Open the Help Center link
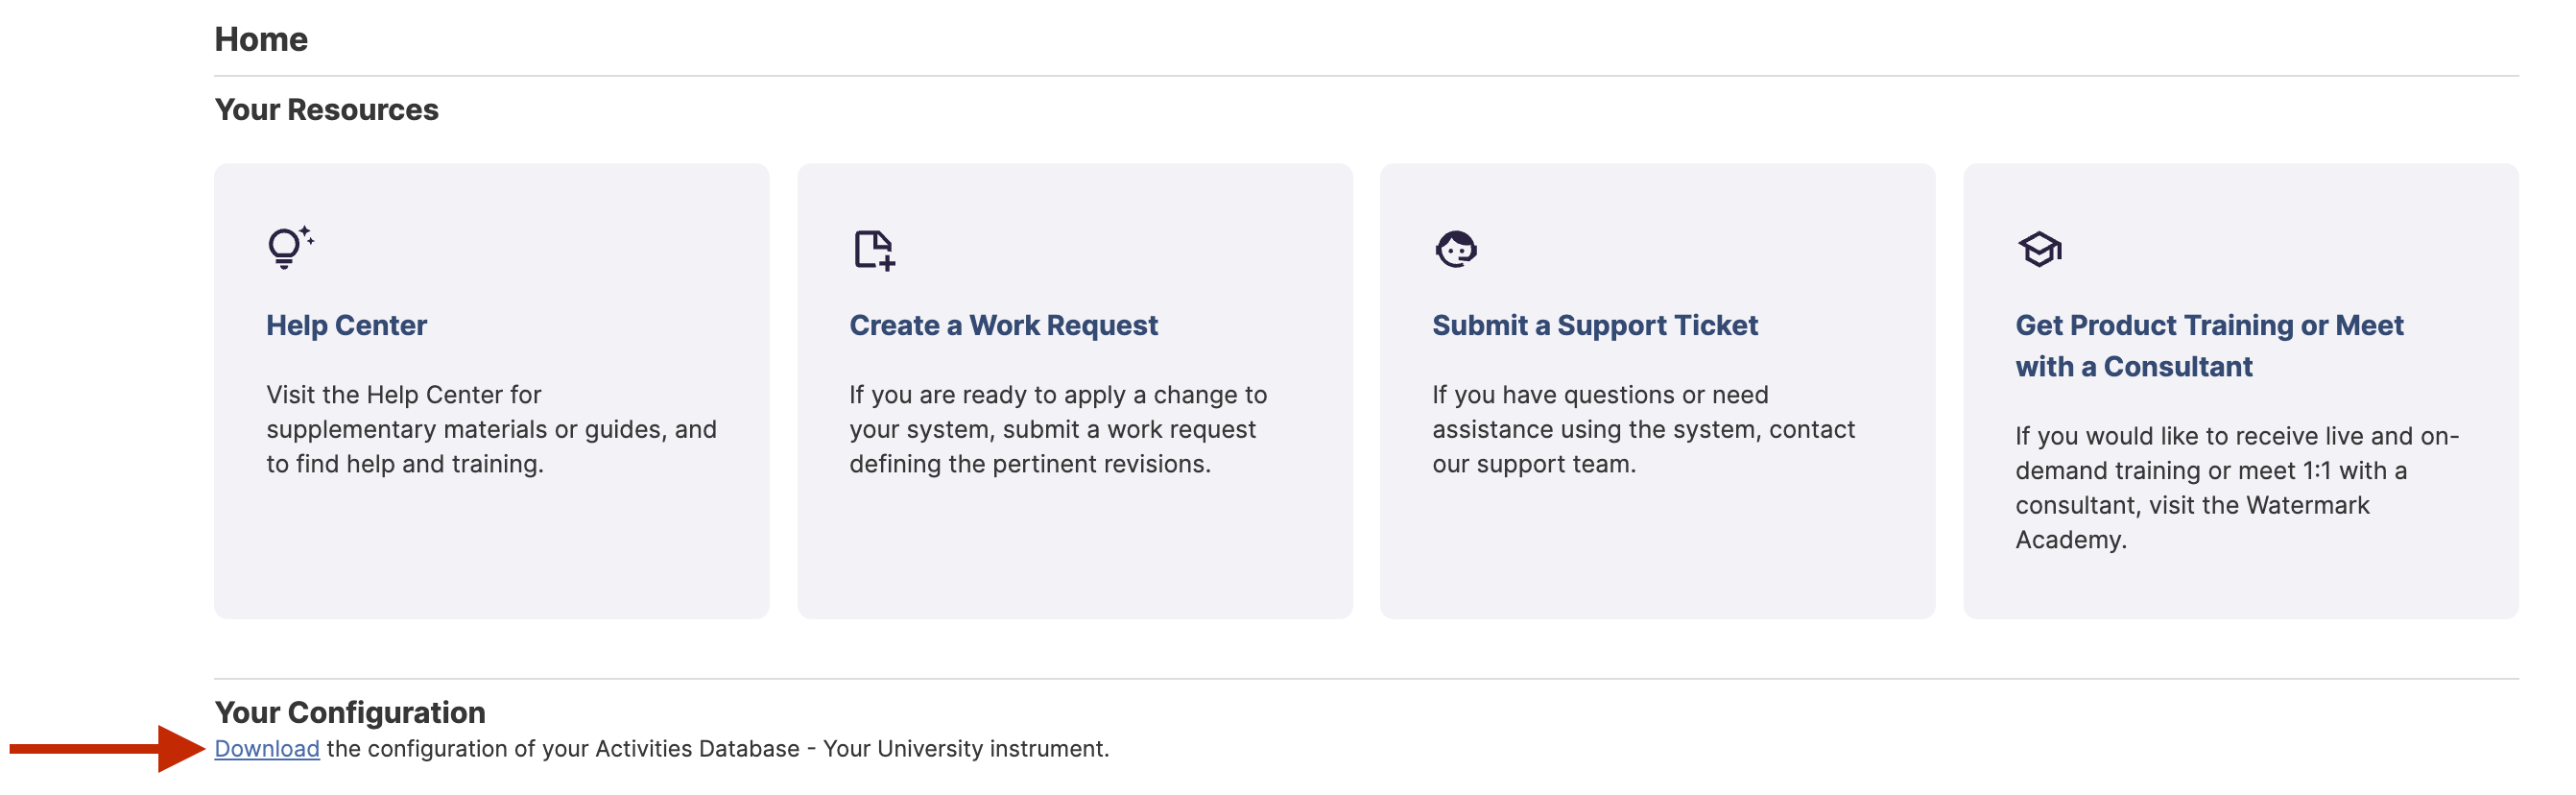This screenshot has height=795, width=2576. tap(346, 325)
